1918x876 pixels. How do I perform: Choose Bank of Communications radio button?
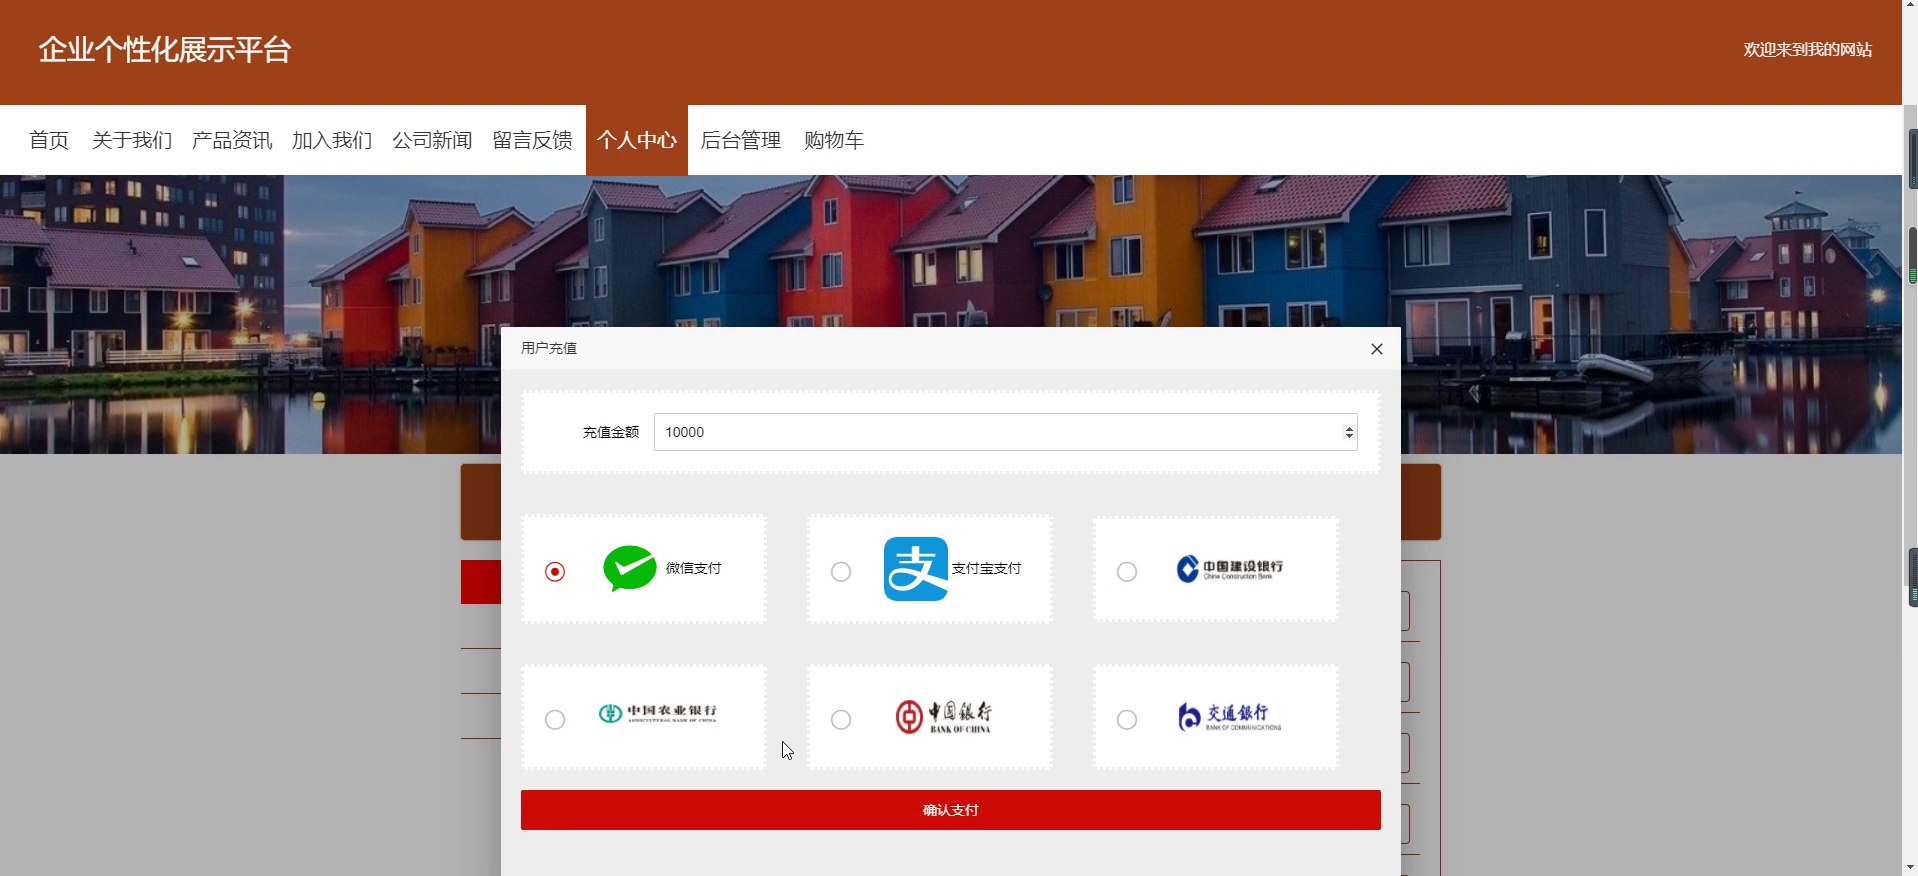[x=1127, y=719]
